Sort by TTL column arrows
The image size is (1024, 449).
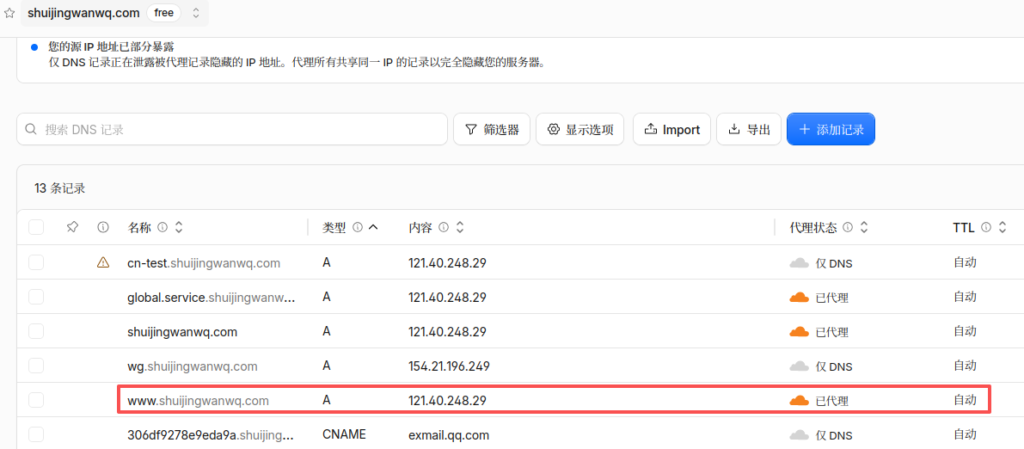(x=1002, y=227)
